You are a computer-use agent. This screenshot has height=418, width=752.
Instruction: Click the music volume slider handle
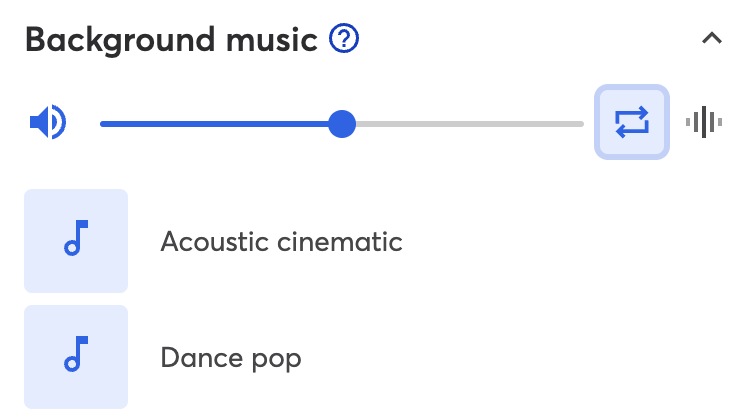pyautogui.click(x=342, y=124)
